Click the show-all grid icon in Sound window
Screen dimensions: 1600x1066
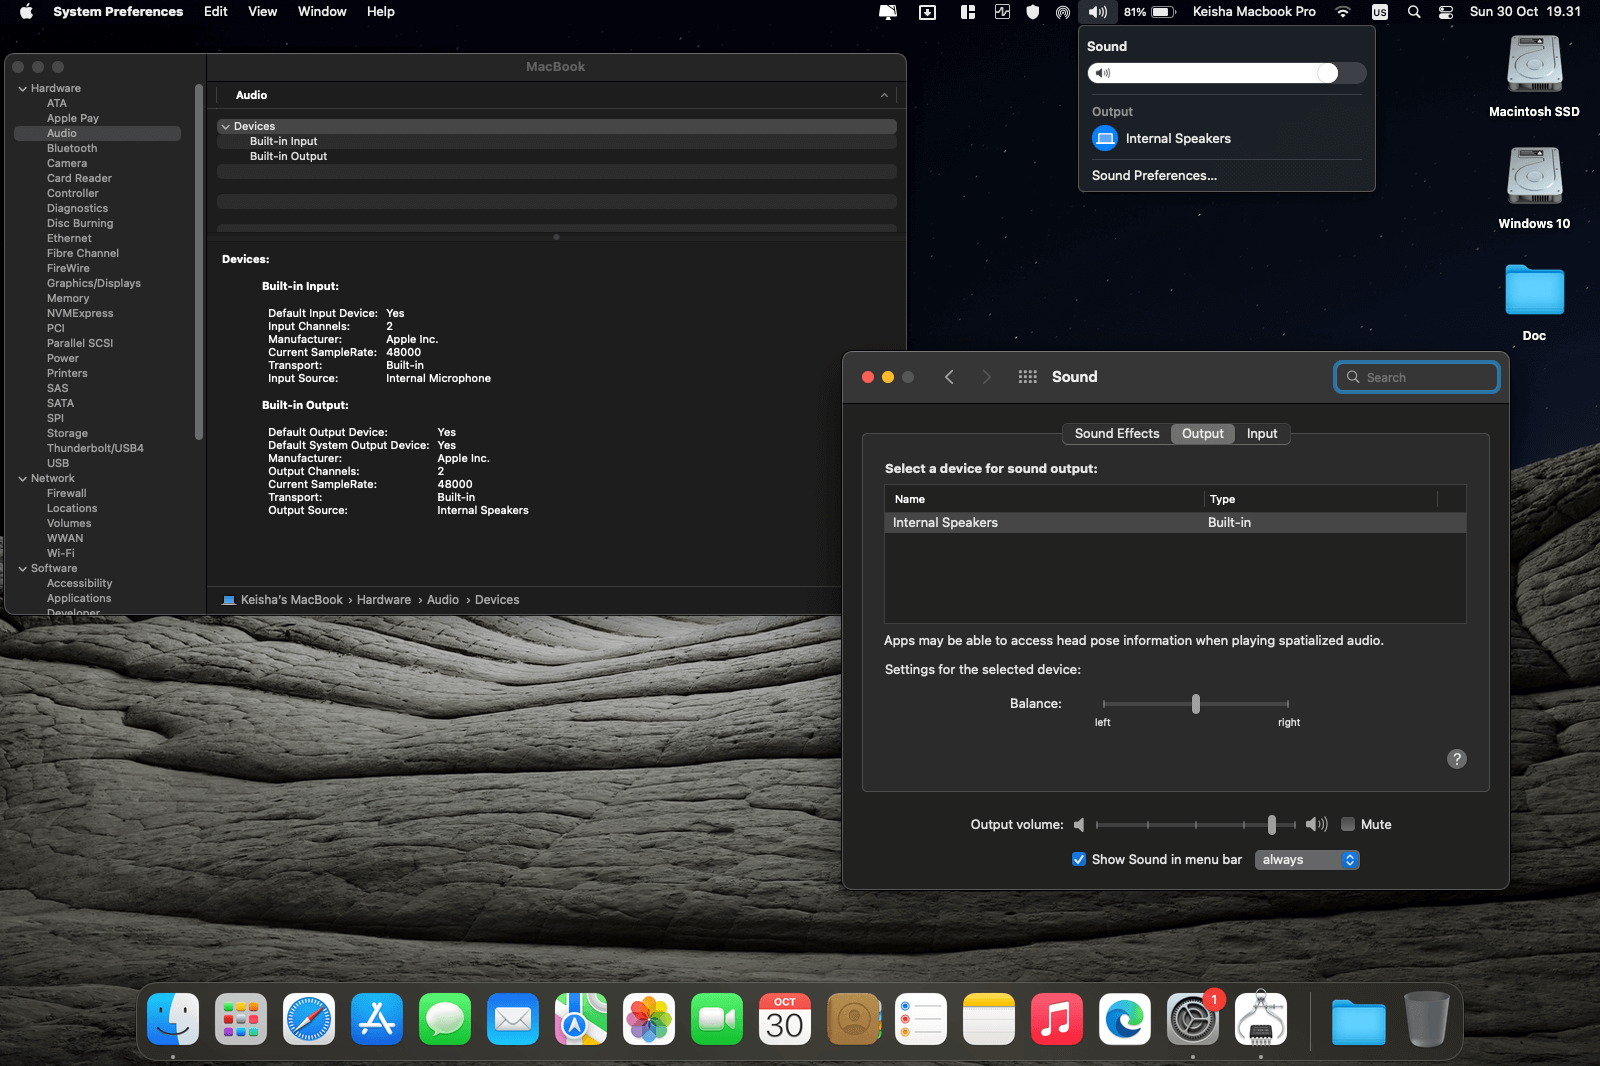pyautogui.click(x=1027, y=377)
